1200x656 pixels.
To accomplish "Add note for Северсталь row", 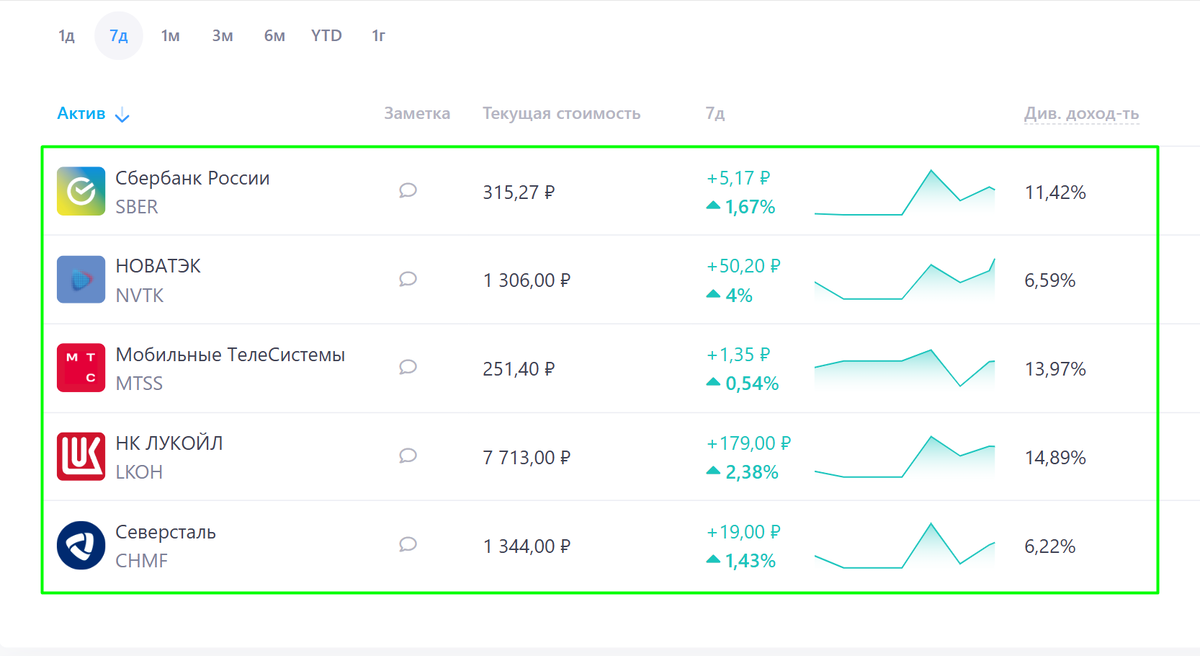I will pos(408,545).
